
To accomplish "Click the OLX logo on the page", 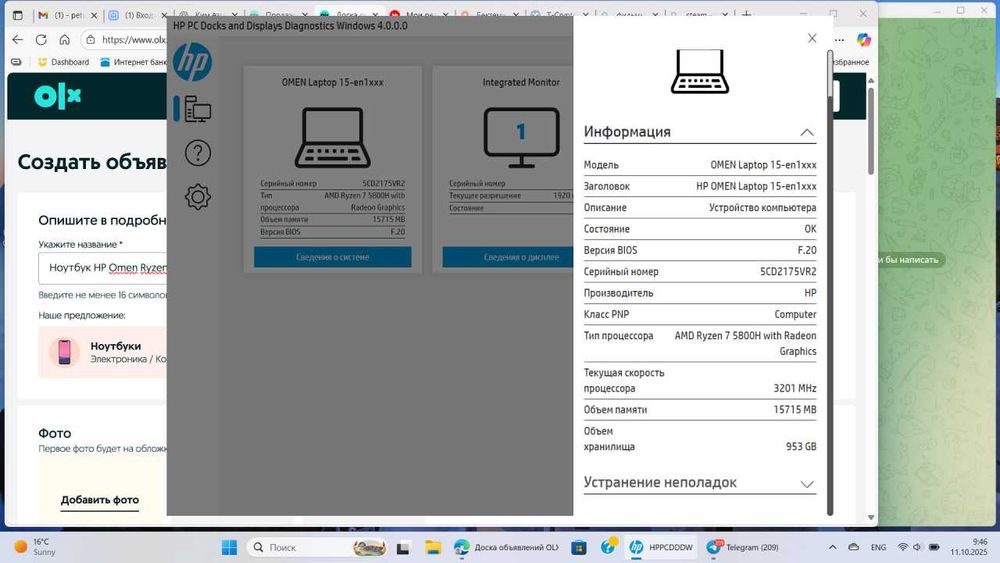I will click(57, 96).
